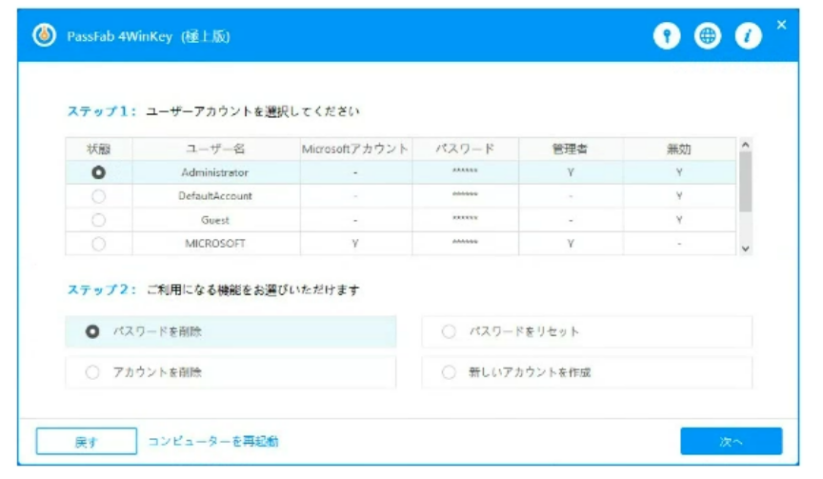
Task: Click the パスワード column header
Action: click(x=465, y=149)
